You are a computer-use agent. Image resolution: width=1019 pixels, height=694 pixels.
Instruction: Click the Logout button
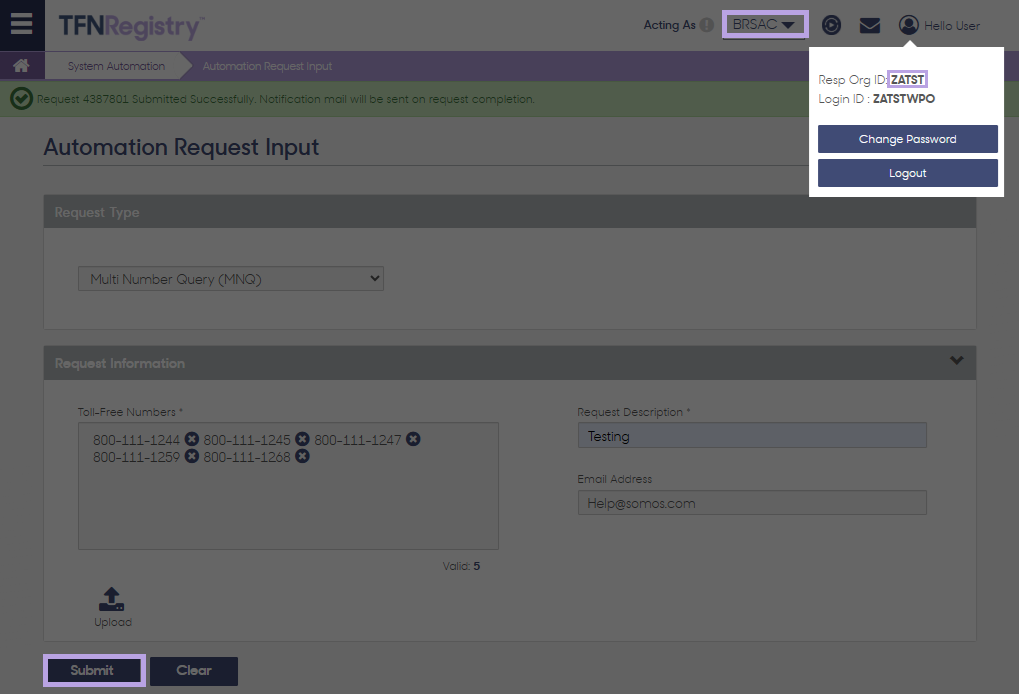click(x=907, y=173)
